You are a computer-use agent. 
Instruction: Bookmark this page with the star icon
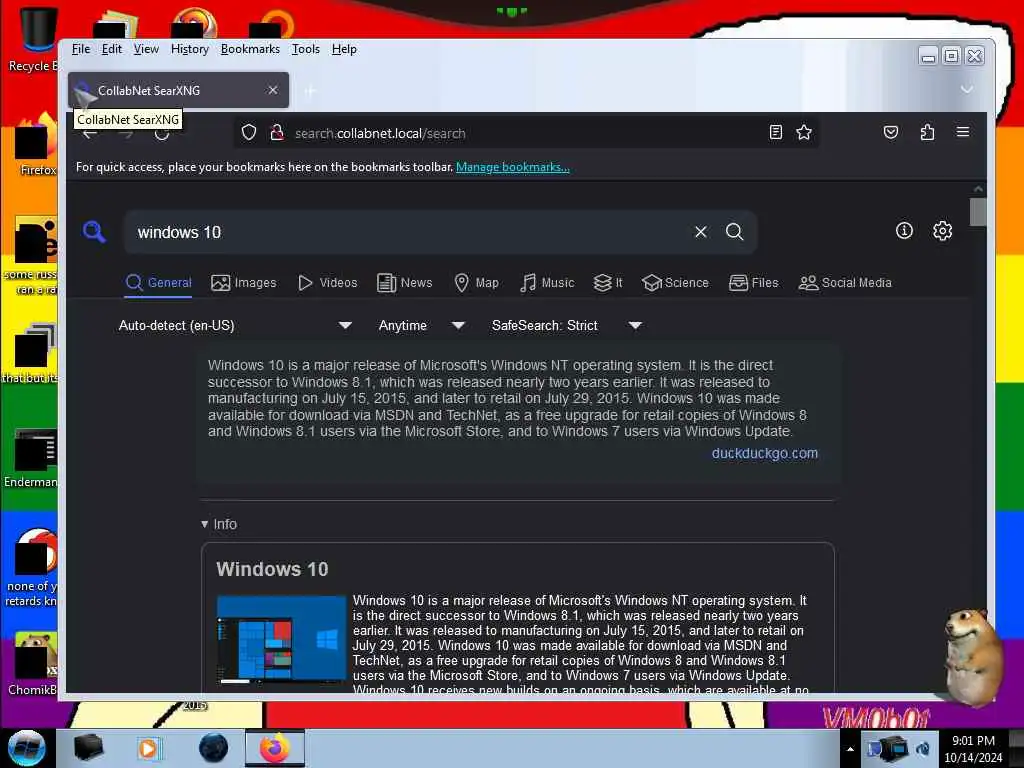804,133
